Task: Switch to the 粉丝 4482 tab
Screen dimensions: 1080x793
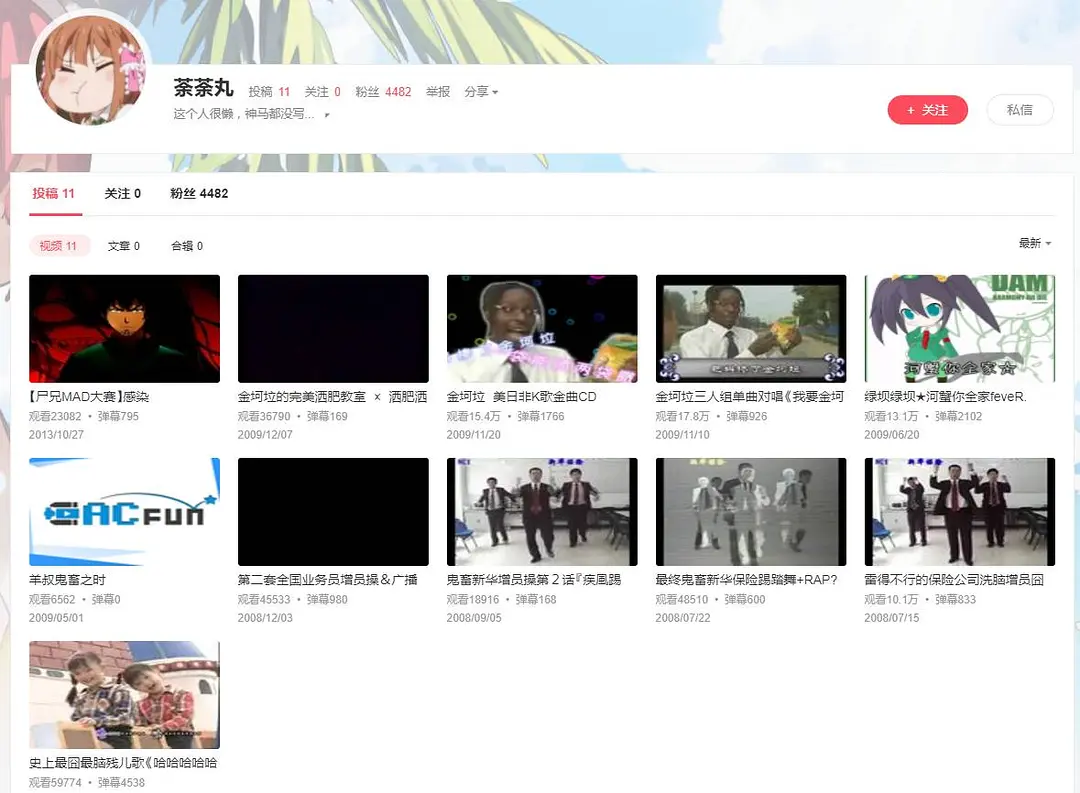Action: (x=199, y=193)
